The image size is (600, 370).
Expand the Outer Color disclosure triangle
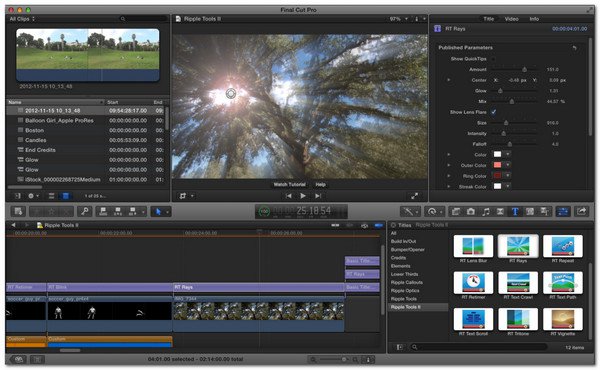(449, 165)
